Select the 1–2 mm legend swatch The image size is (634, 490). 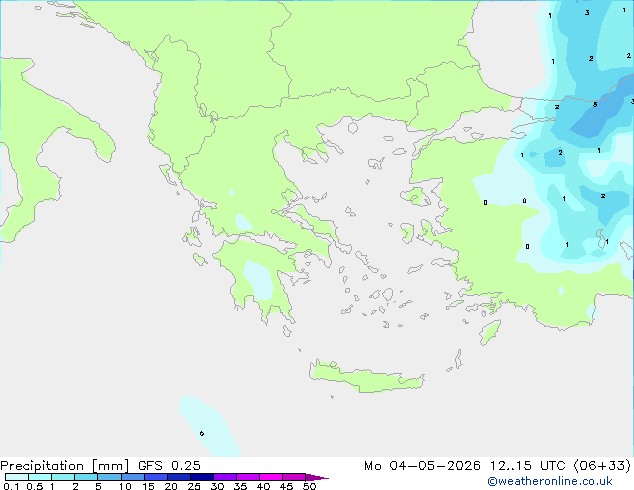63,477
